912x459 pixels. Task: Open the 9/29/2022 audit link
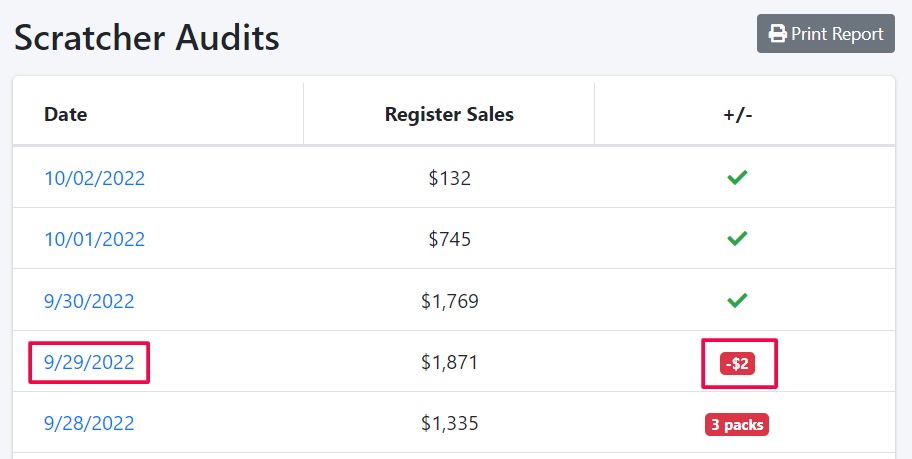90,362
